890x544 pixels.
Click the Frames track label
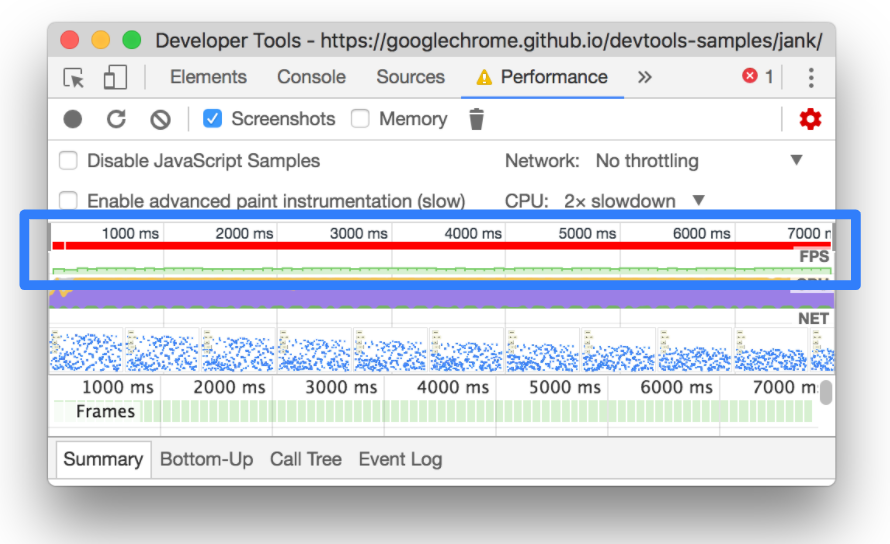click(106, 411)
